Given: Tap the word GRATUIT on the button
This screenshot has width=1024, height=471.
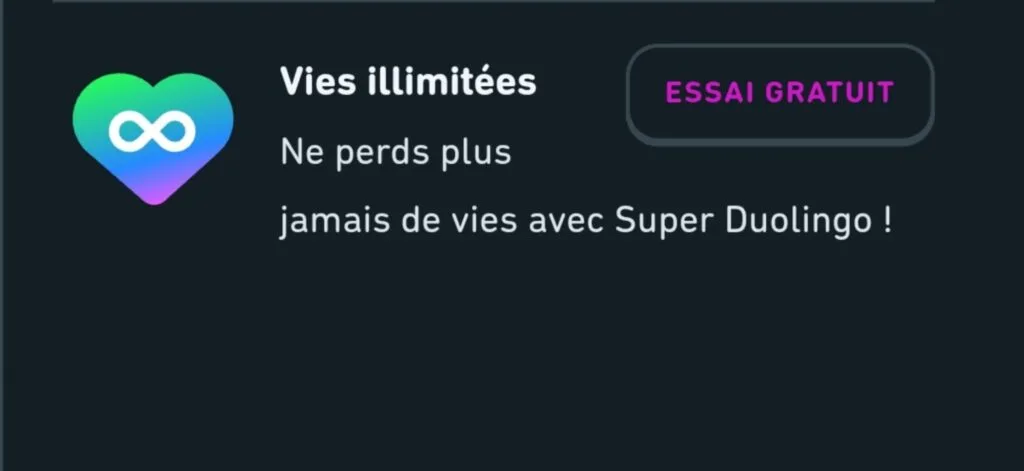Looking at the screenshot, I should pyautogui.click(x=829, y=93).
